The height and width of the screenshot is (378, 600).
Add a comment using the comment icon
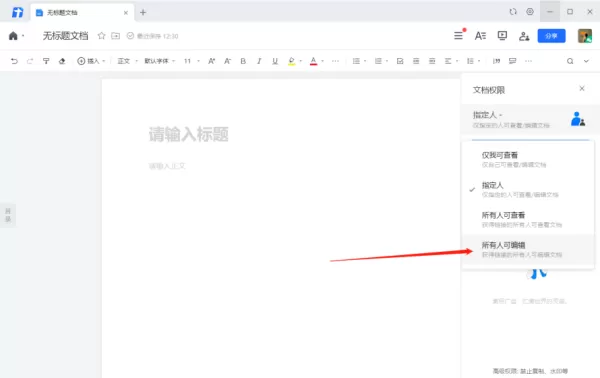tap(512, 61)
